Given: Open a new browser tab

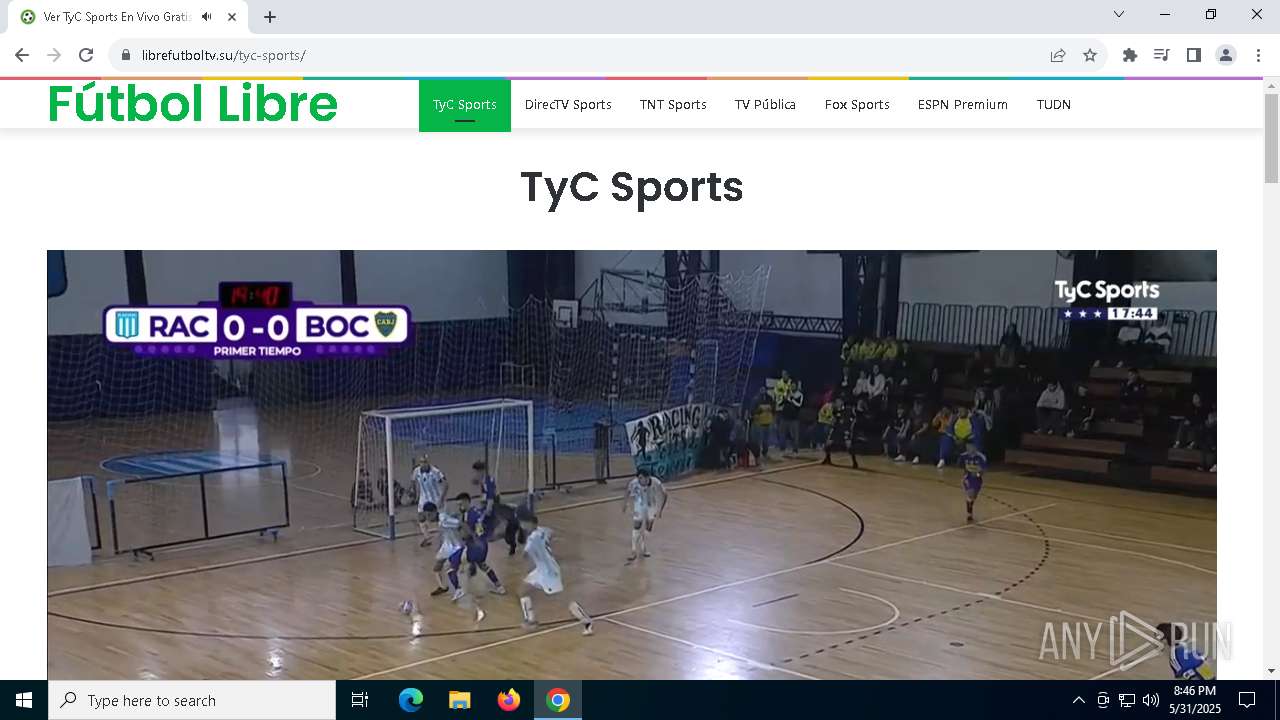Looking at the screenshot, I should point(270,17).
